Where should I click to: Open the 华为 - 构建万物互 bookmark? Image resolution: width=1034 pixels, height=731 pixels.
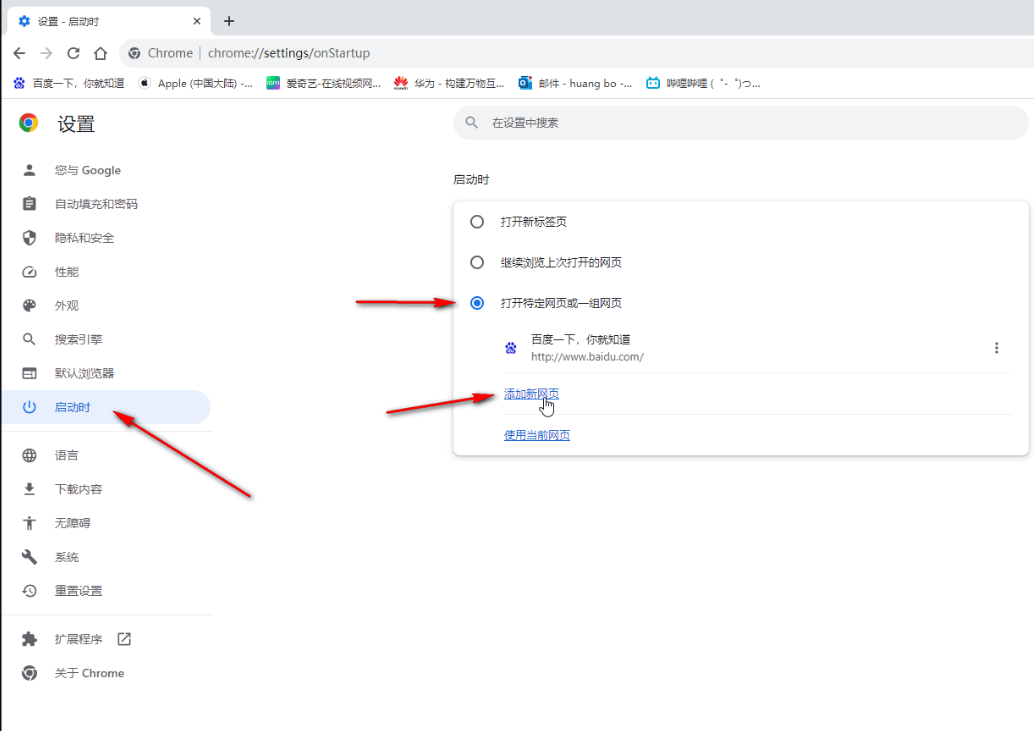coord(449,83)
